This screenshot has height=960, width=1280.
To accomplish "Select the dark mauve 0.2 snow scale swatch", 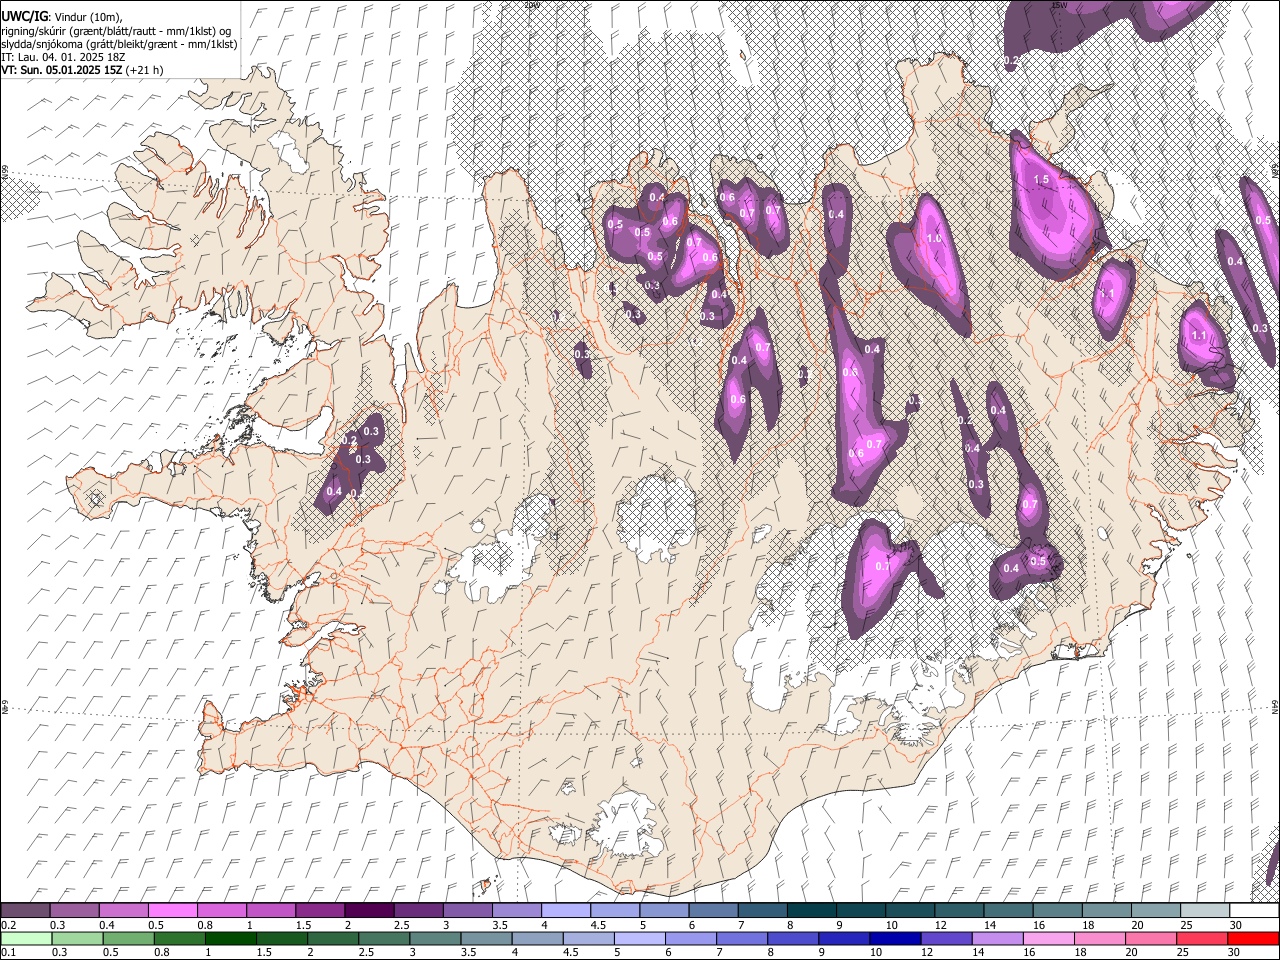I will [26, 911].
